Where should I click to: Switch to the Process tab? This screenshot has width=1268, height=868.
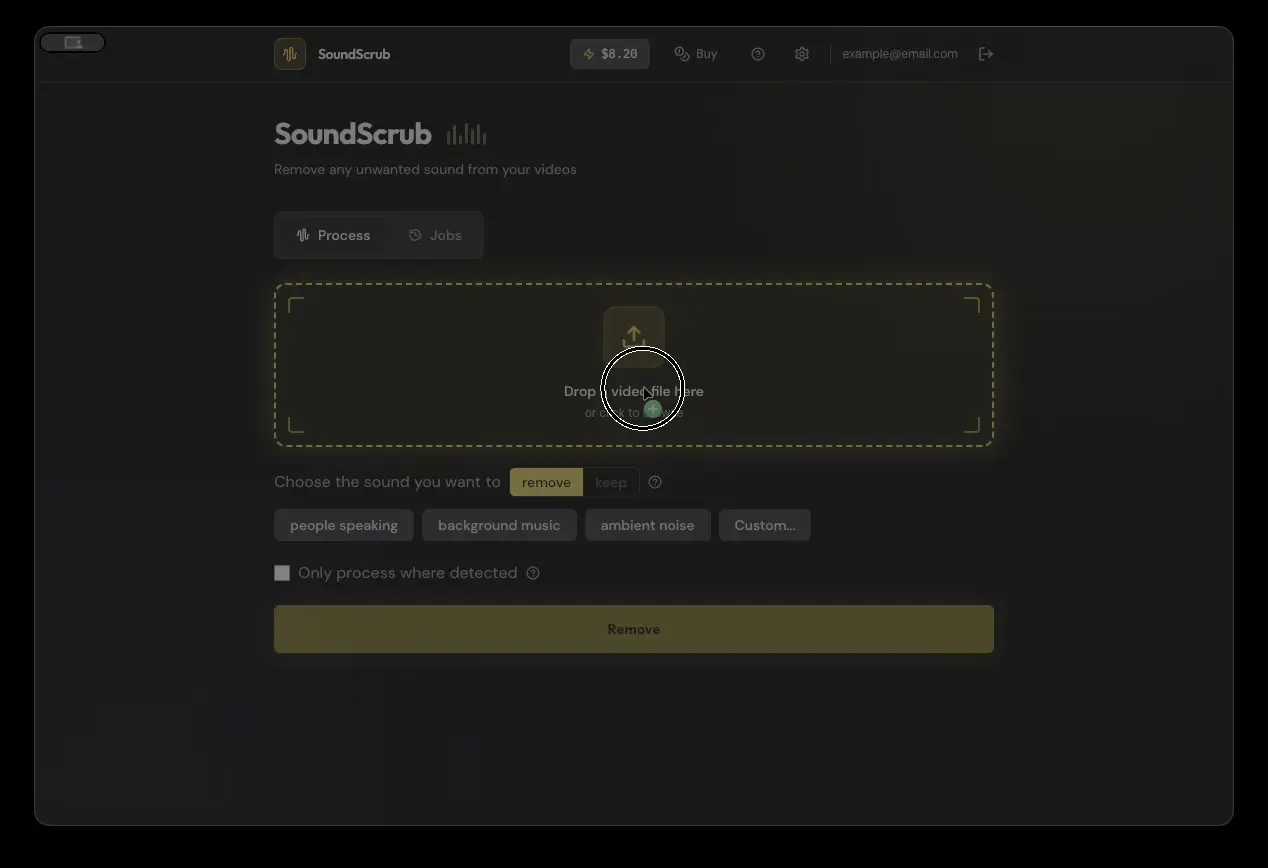point(333,235)
